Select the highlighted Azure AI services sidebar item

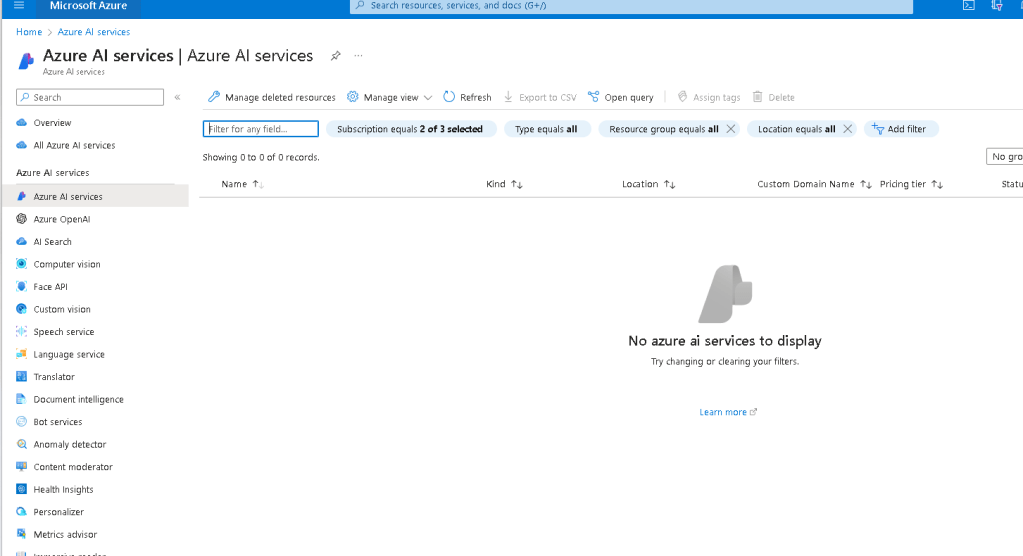[95, 196]
